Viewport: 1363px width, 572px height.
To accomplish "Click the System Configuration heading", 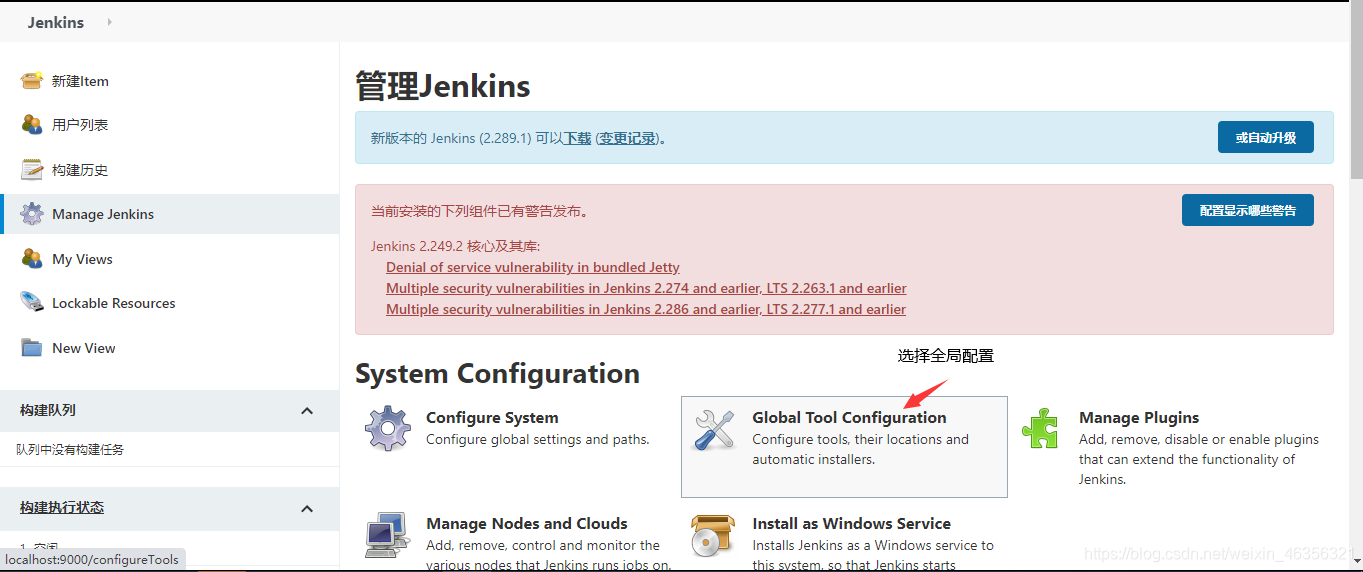I will pyautogui.click(x=497, y=373).
